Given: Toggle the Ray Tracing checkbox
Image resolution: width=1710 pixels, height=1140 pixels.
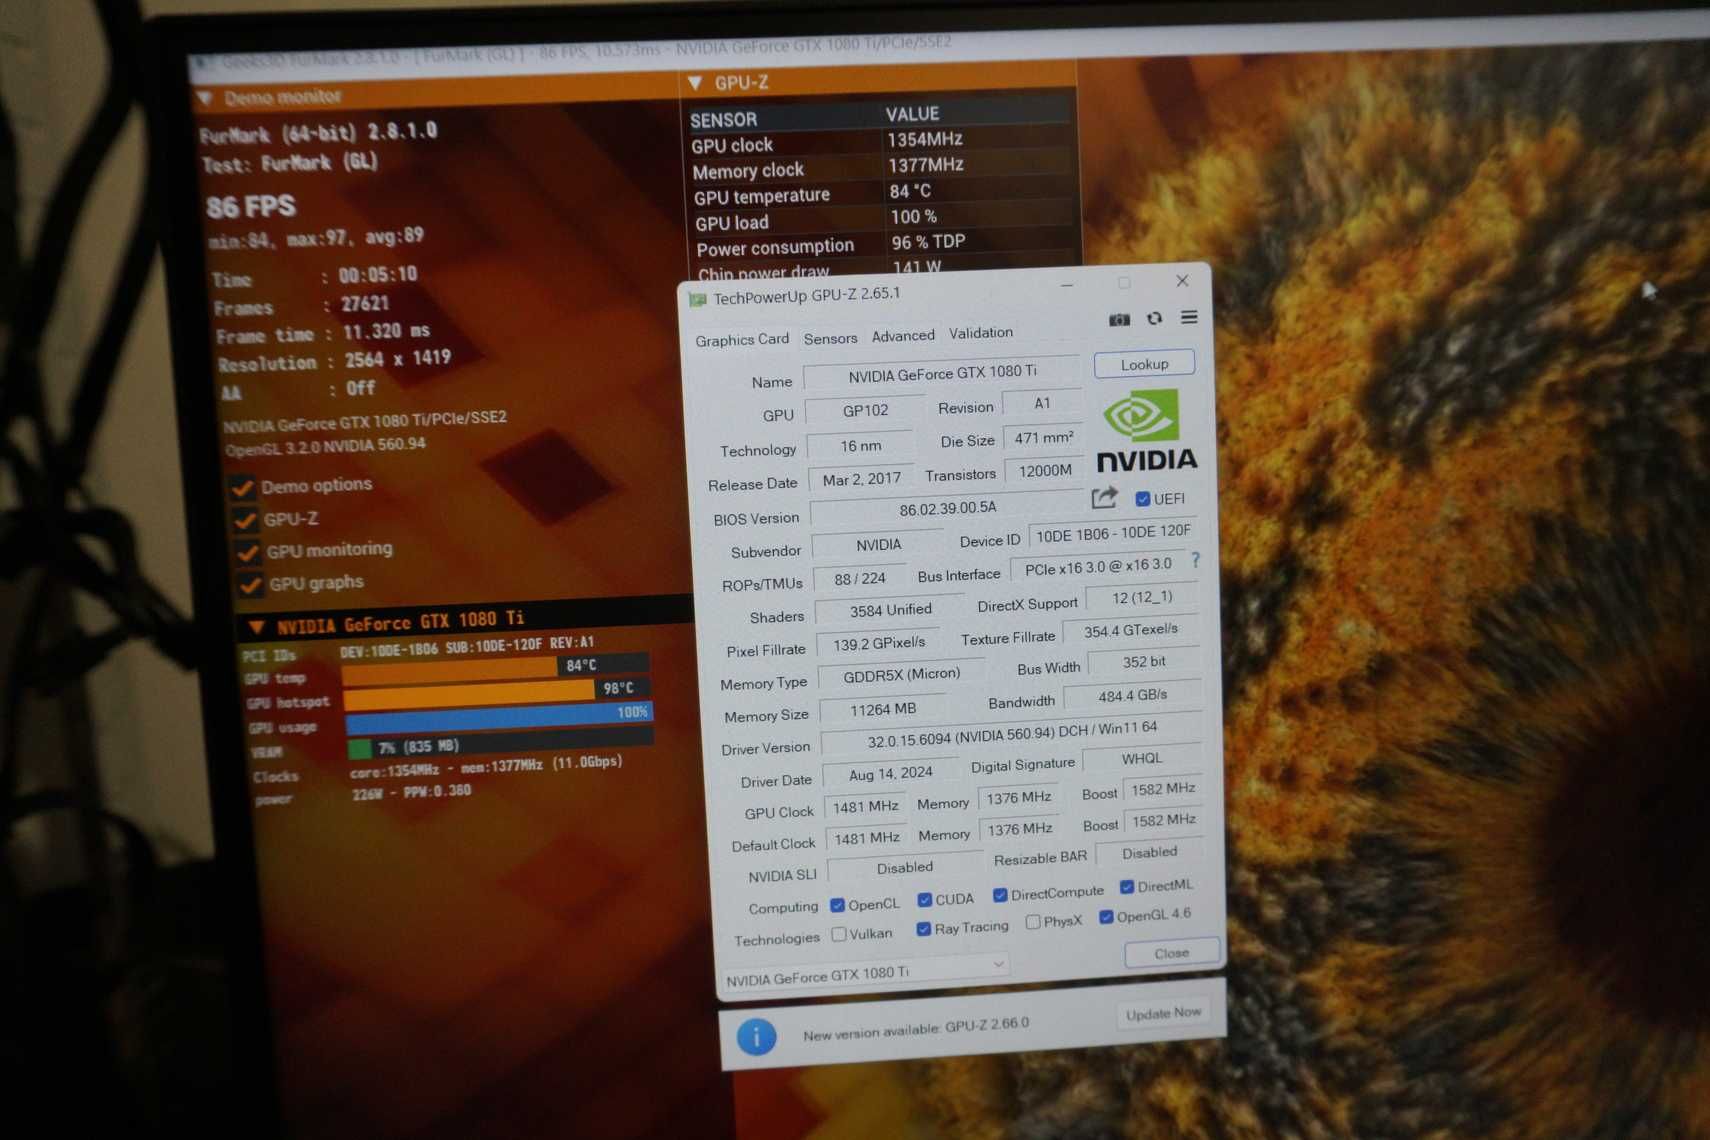Looking at the screenshot, I should (x=923, y=929).
